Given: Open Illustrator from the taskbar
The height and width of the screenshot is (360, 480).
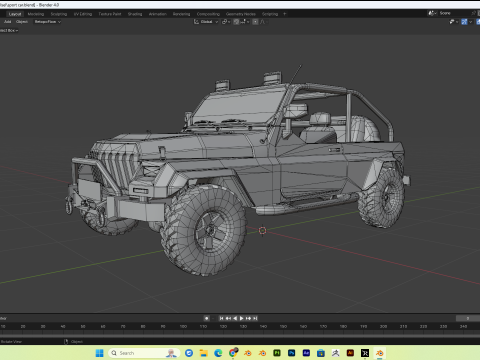Looking at the screenshot, I should [350, 353].
